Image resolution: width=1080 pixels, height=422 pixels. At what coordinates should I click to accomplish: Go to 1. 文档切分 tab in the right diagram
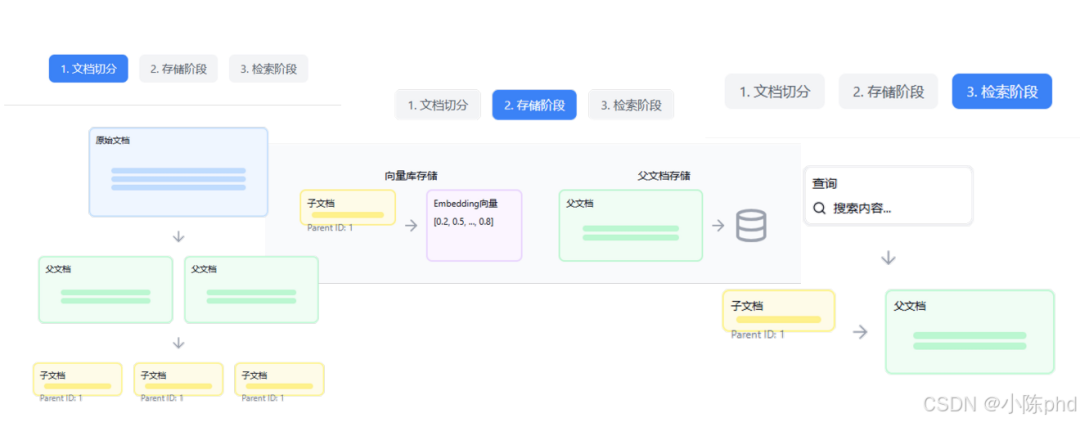tap(775, 92)
